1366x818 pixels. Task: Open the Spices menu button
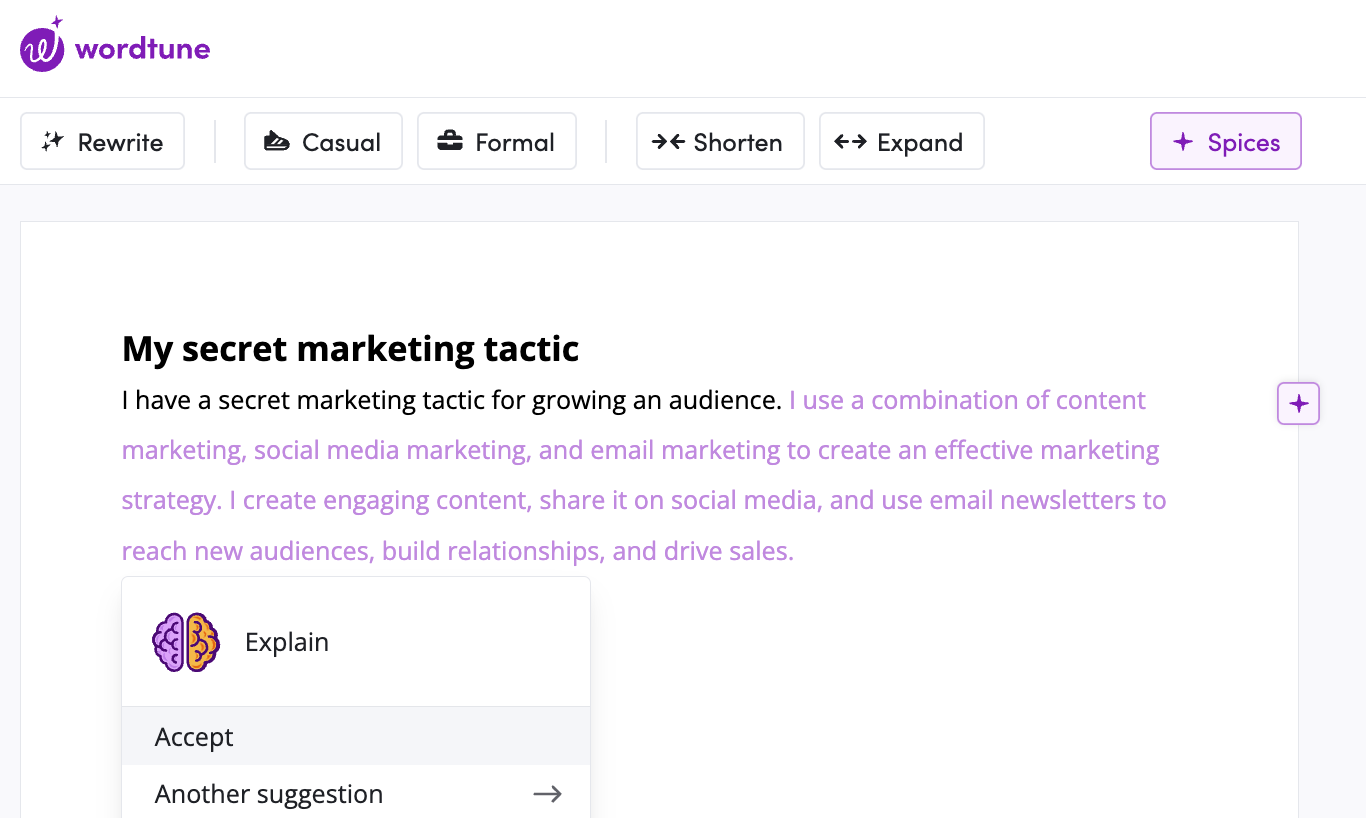pos(1225,142)
